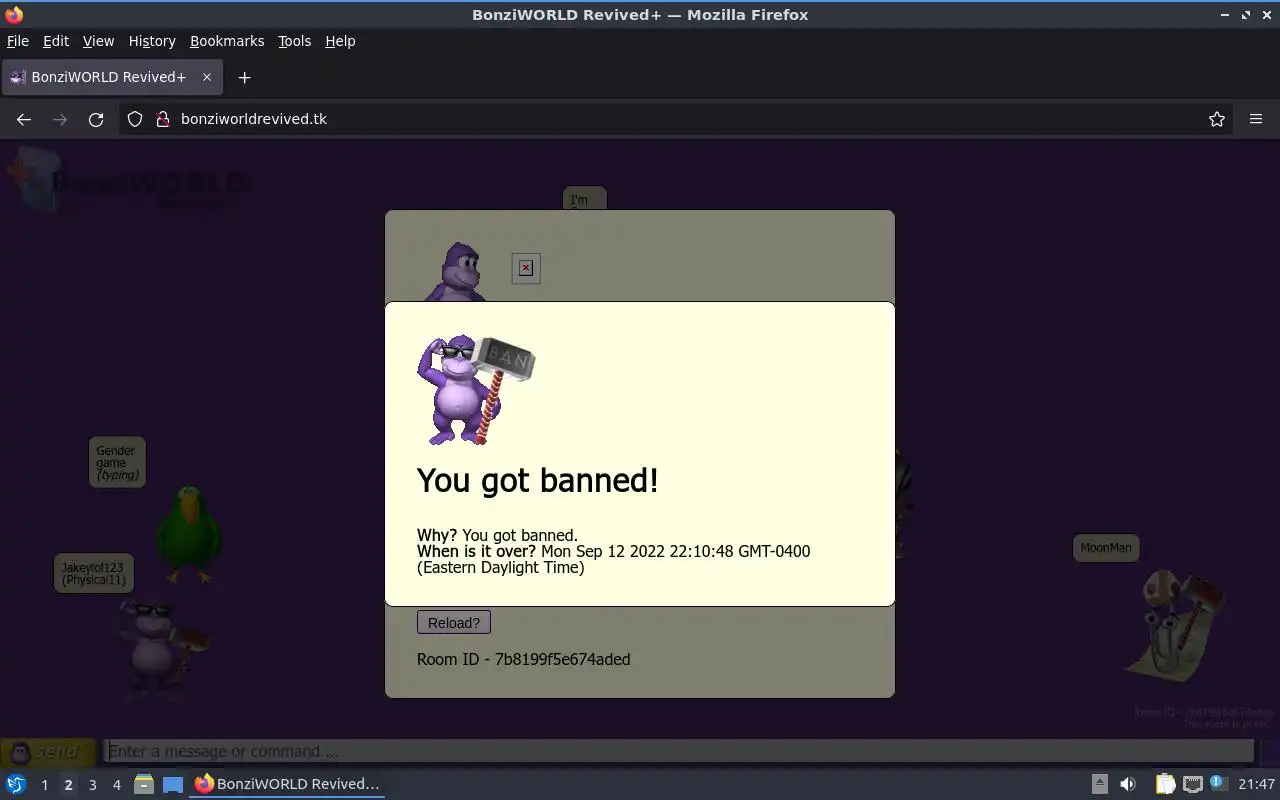Click the Reload? button
Image resolution: width=1280 pixels, height=800 pixels.
(453, 622)
